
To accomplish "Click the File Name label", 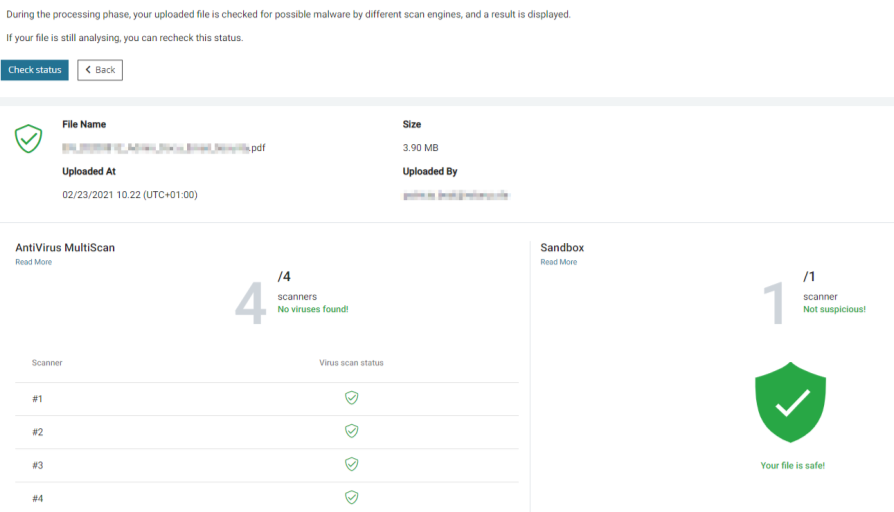I will click(x=84, y=124).
